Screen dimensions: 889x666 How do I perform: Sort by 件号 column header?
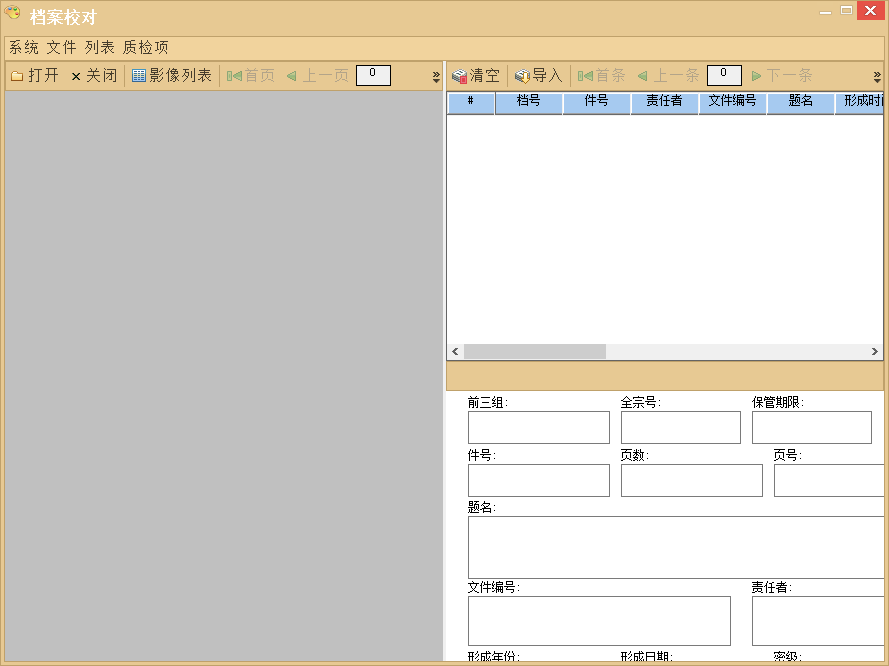coord(596,103)
